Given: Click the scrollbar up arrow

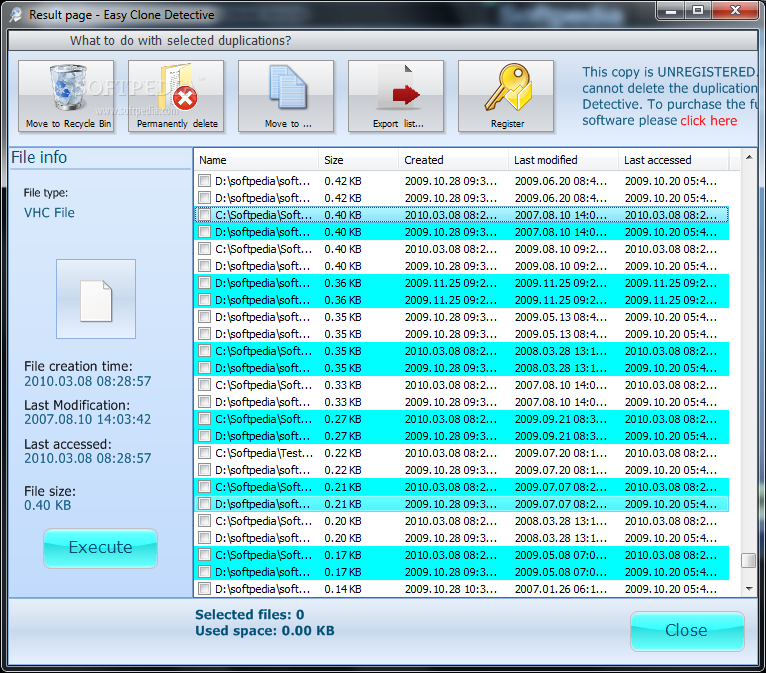Looking at the screenshot, I should [x=748, y=157].
